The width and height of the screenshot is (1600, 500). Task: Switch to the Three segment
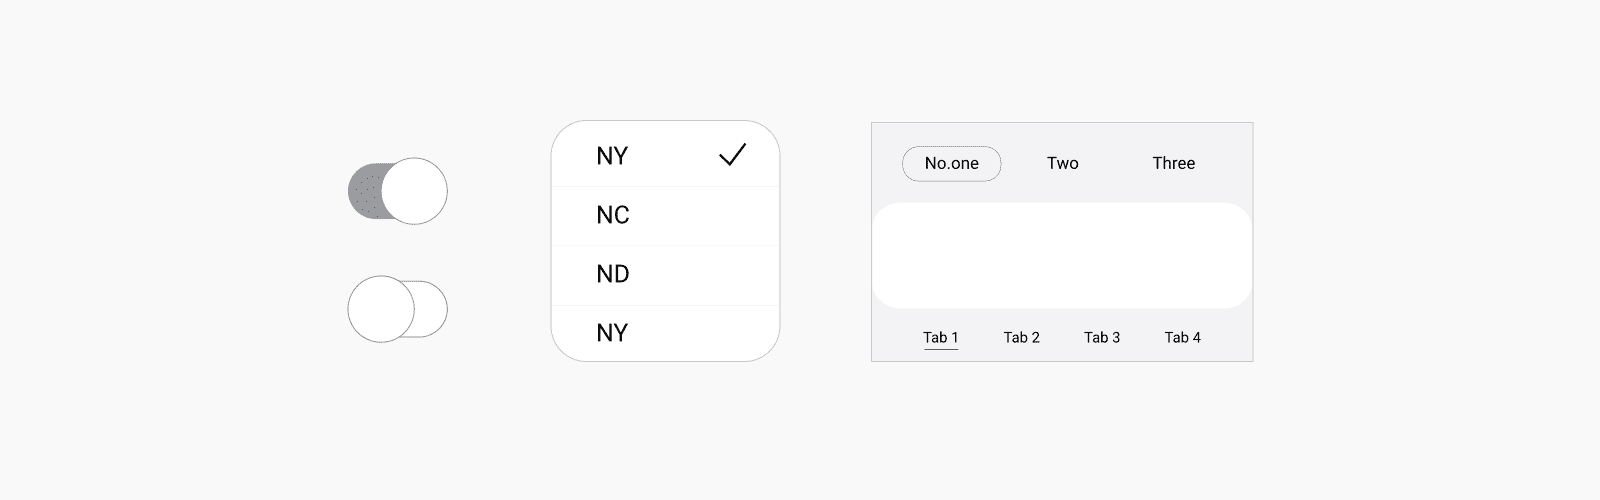pos(1173,163)
